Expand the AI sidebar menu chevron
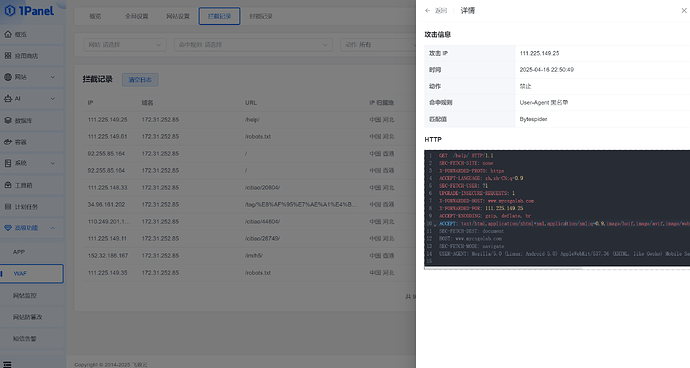 pos(53,99)
